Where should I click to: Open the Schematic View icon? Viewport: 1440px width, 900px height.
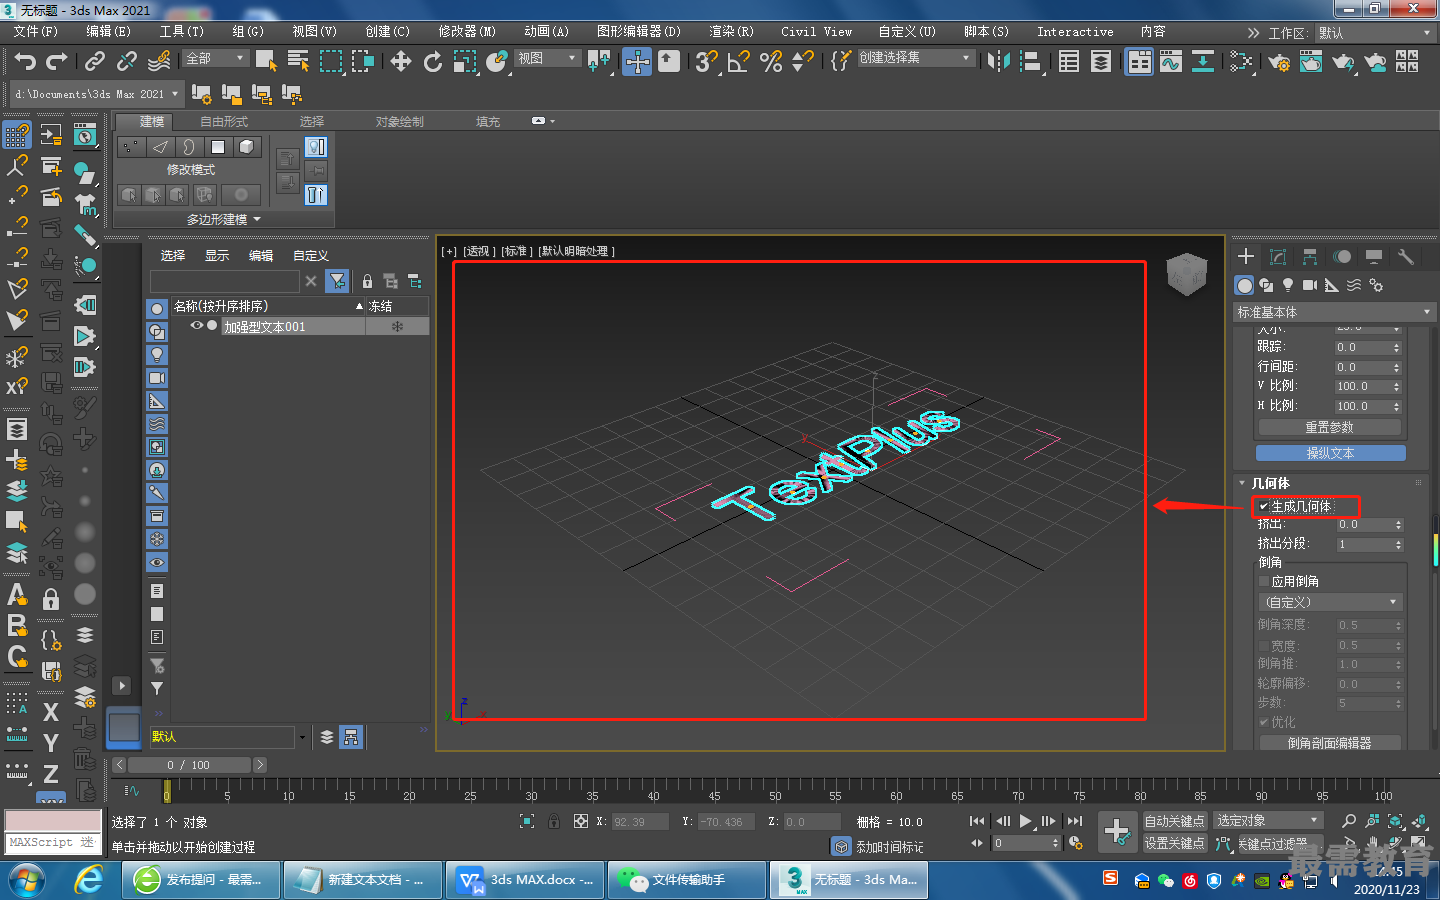click(1203, 62)
